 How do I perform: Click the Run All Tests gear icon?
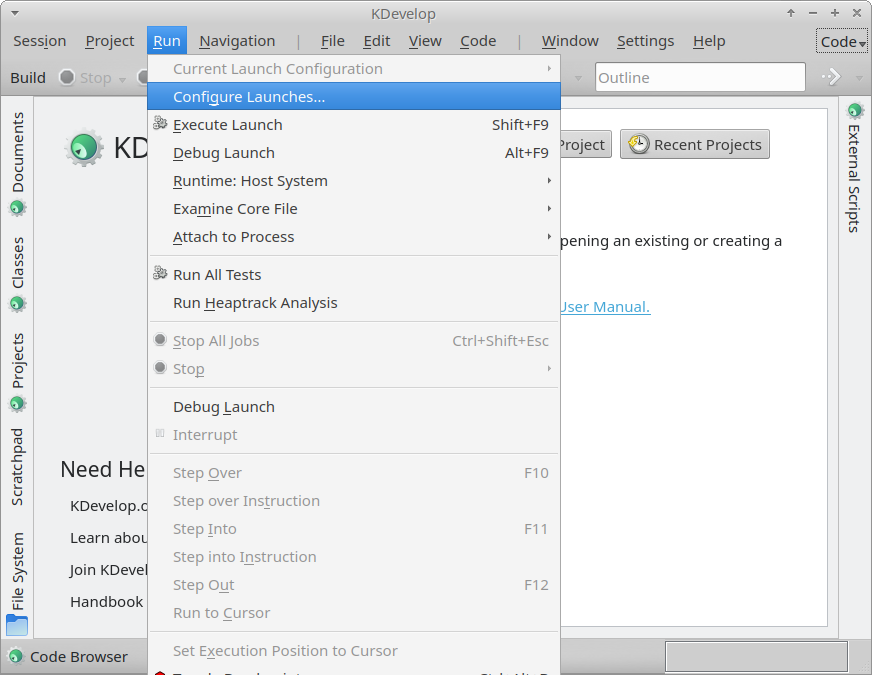160,272
